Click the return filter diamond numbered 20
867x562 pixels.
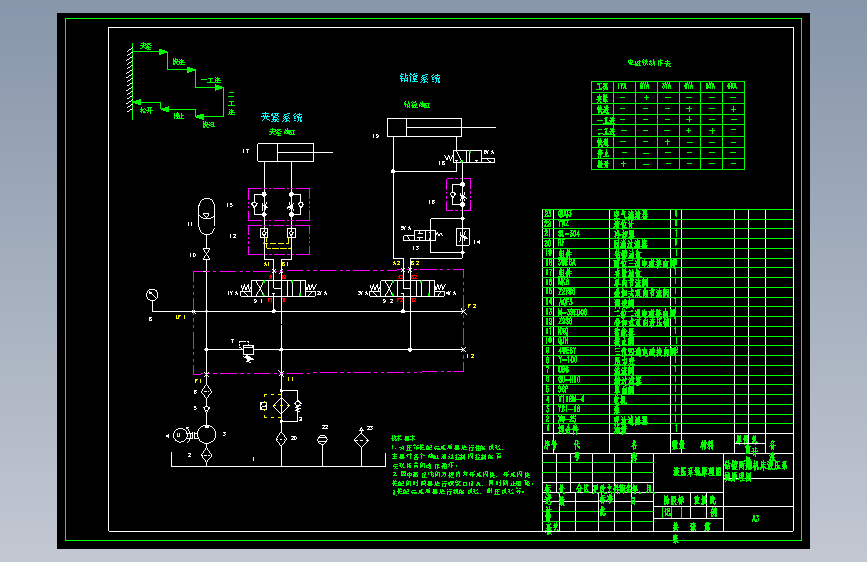pyautogui.click(x=281, y=439)
